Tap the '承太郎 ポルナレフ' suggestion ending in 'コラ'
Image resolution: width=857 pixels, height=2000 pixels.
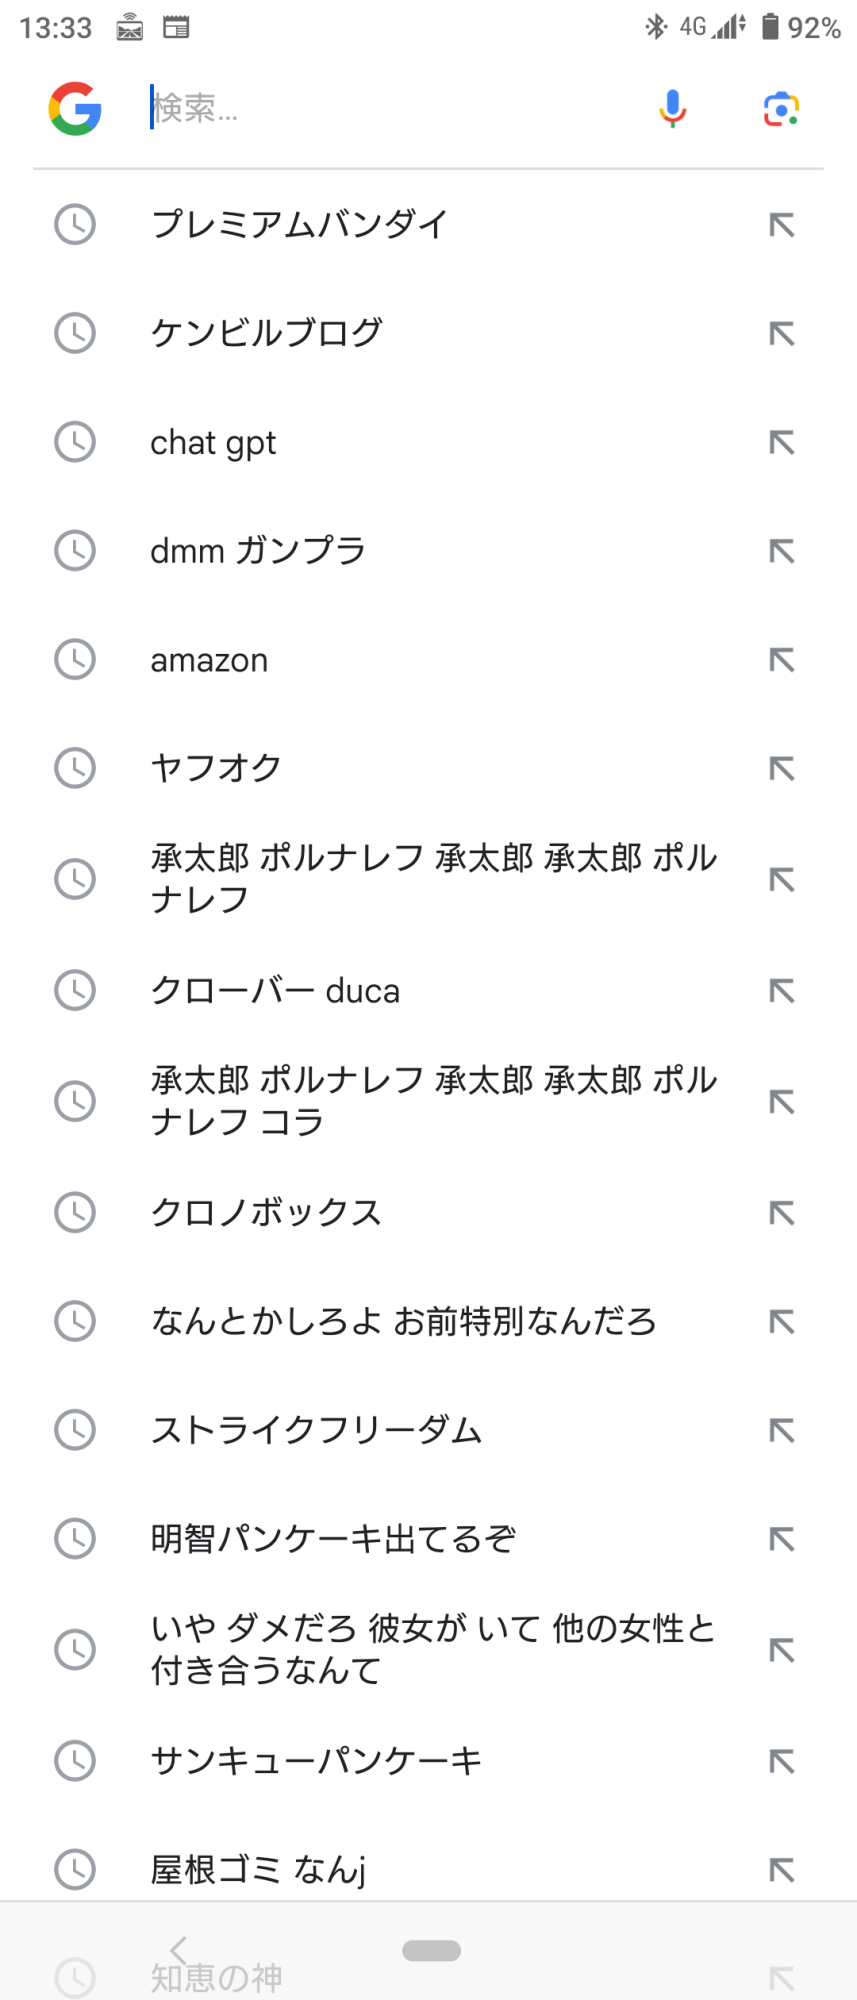pos(433,1101)
